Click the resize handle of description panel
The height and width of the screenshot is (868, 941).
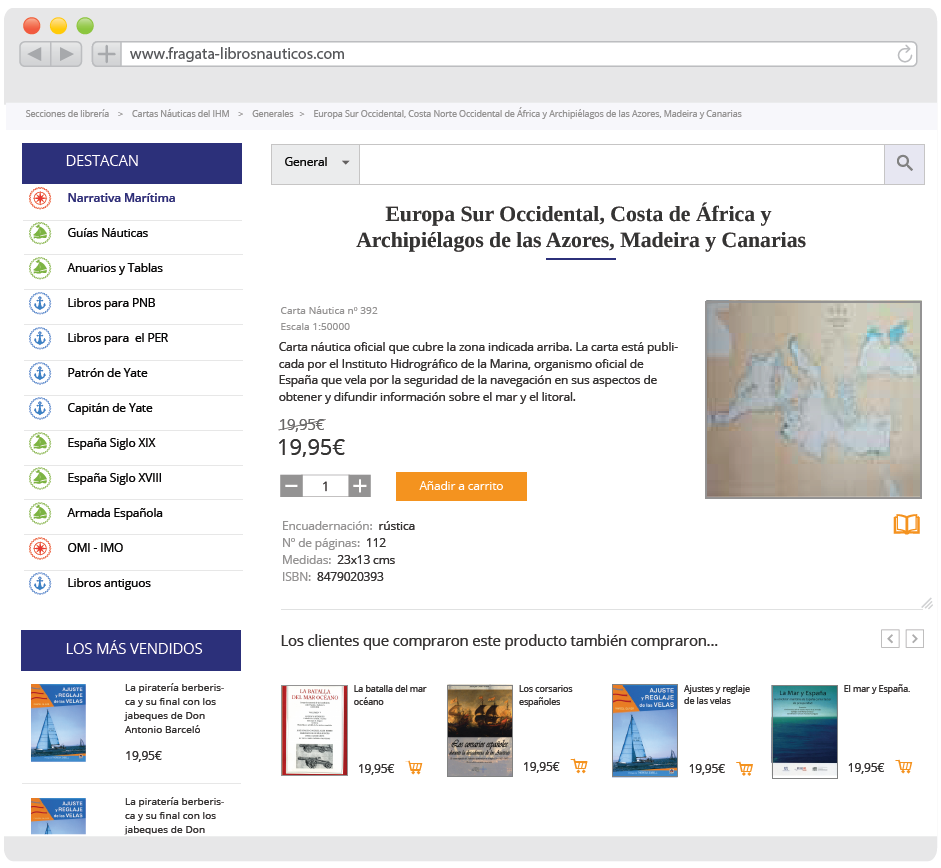pyautogui.click(x=927, y=603)
